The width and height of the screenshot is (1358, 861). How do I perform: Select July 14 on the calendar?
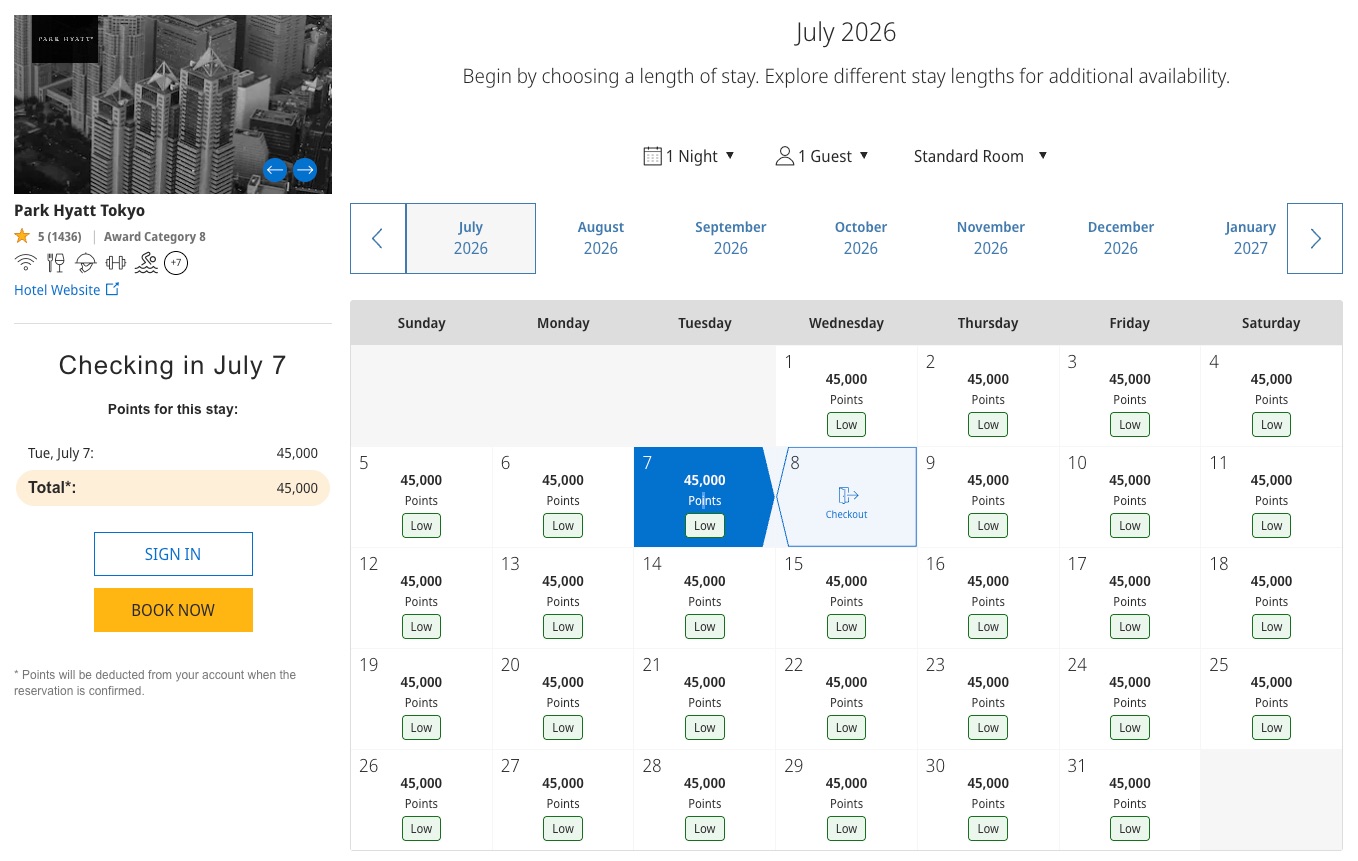pyautogui.click(x=704, y=598)
